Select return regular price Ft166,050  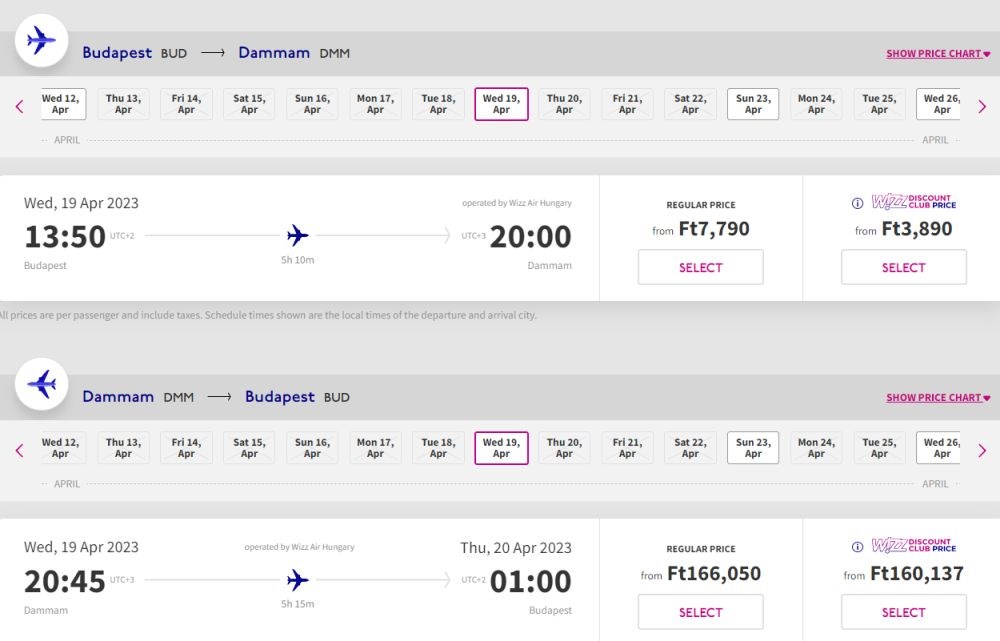700,612
